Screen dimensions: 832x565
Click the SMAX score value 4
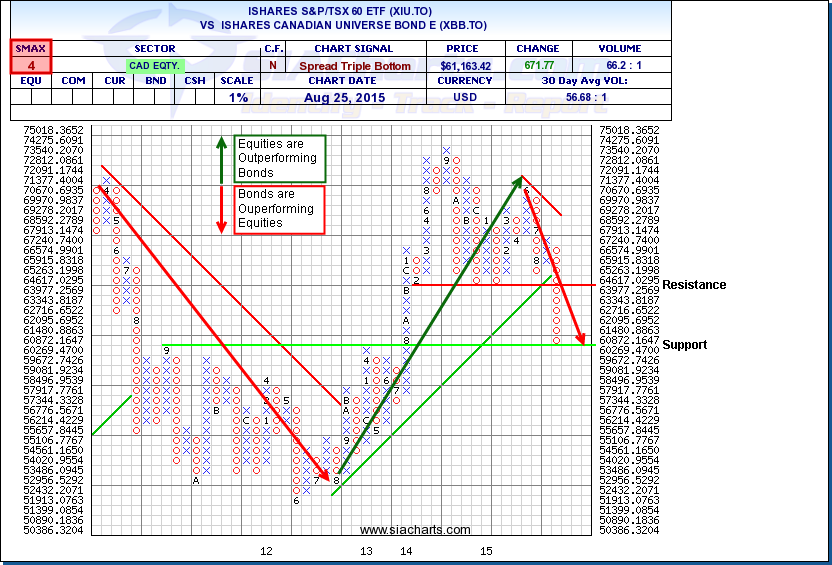[31, 64]
